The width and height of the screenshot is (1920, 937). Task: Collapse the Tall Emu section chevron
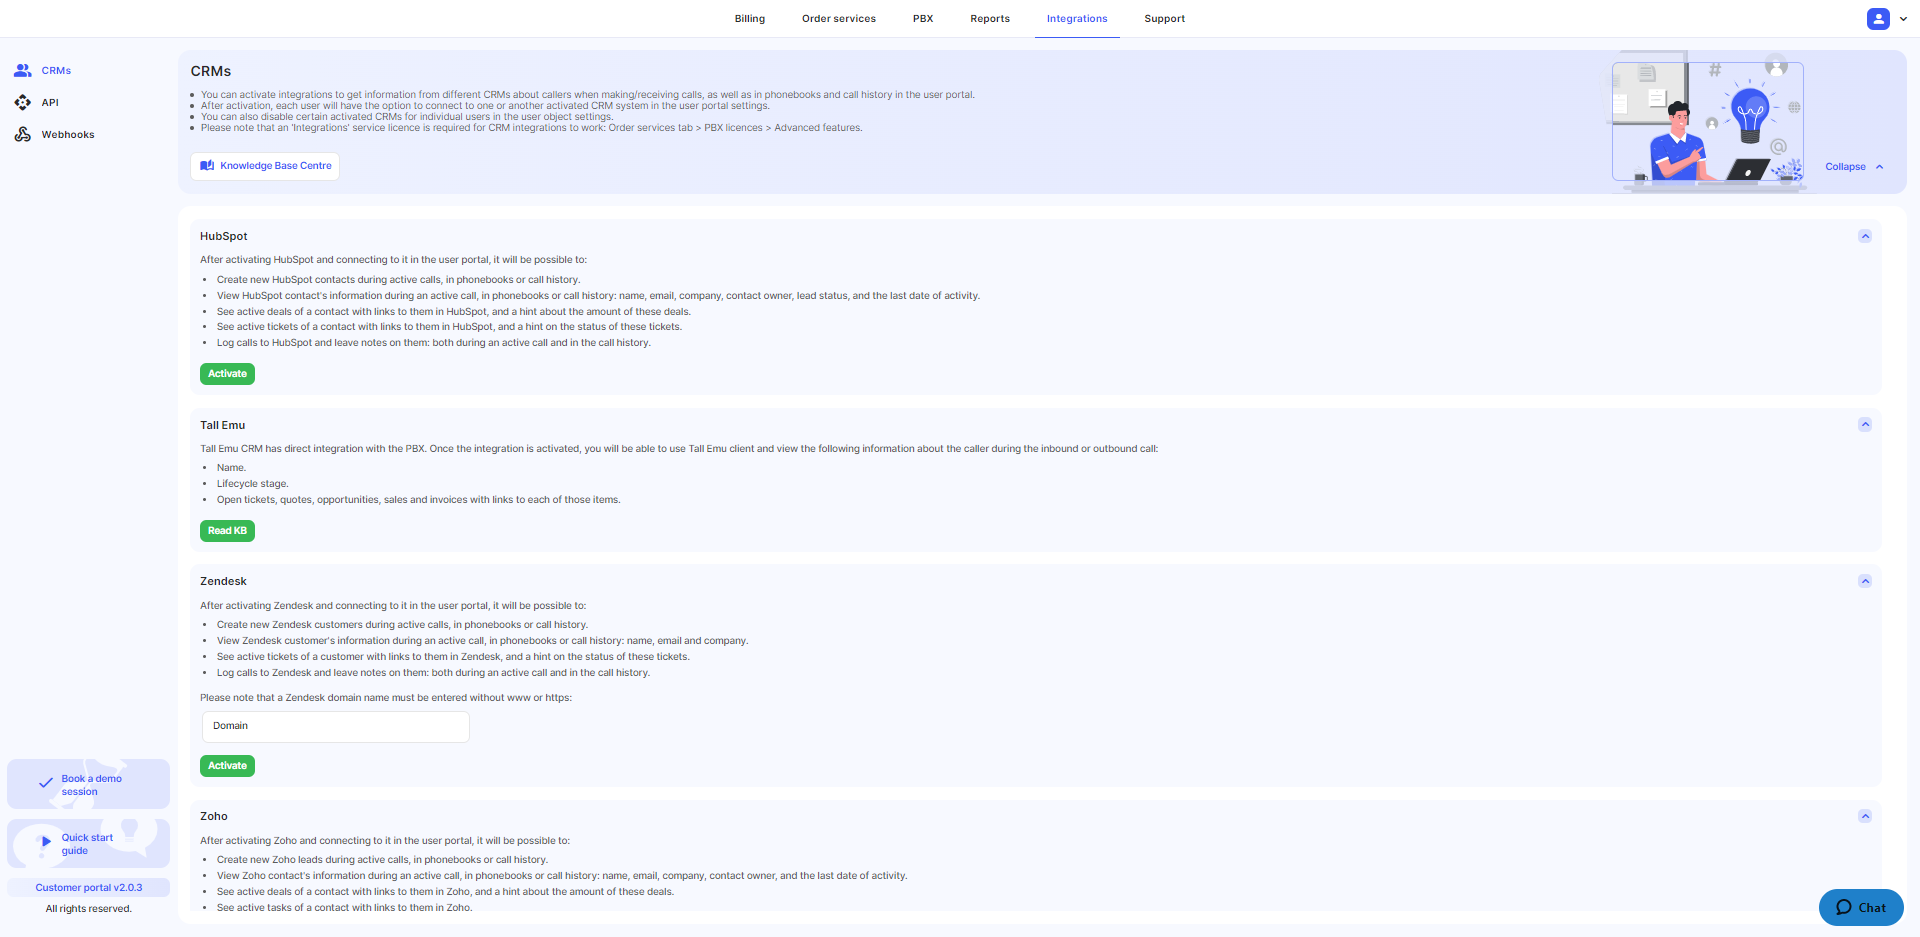click(1865, 425)
